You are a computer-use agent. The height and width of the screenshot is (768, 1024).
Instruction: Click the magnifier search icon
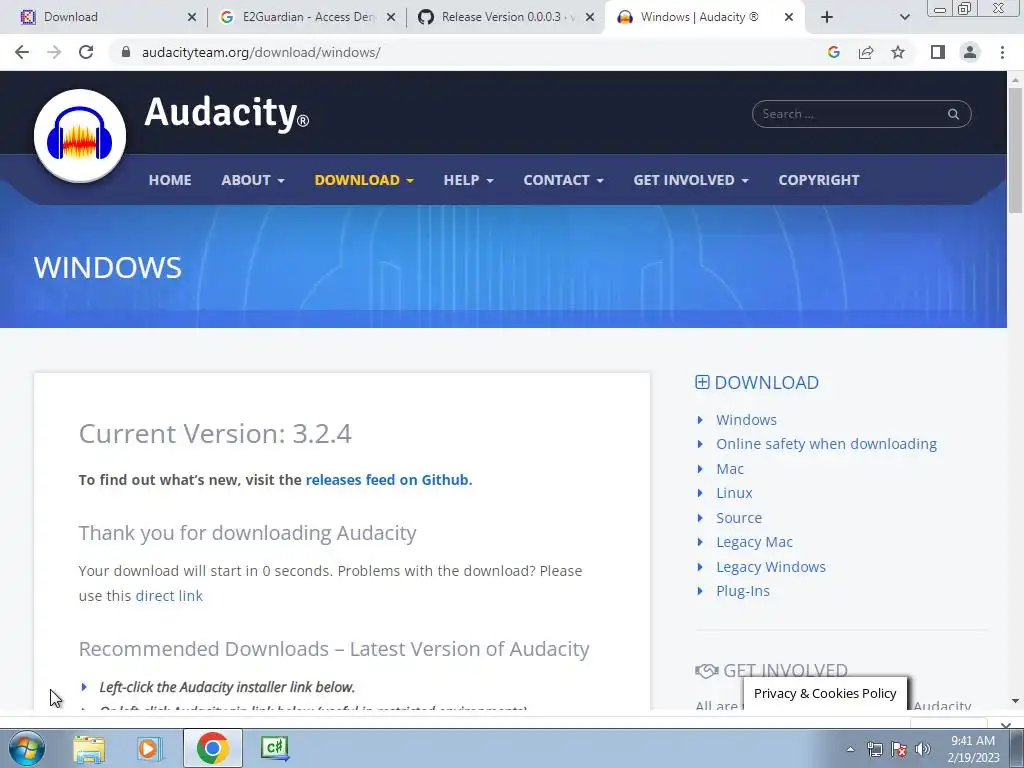(953, 114)
